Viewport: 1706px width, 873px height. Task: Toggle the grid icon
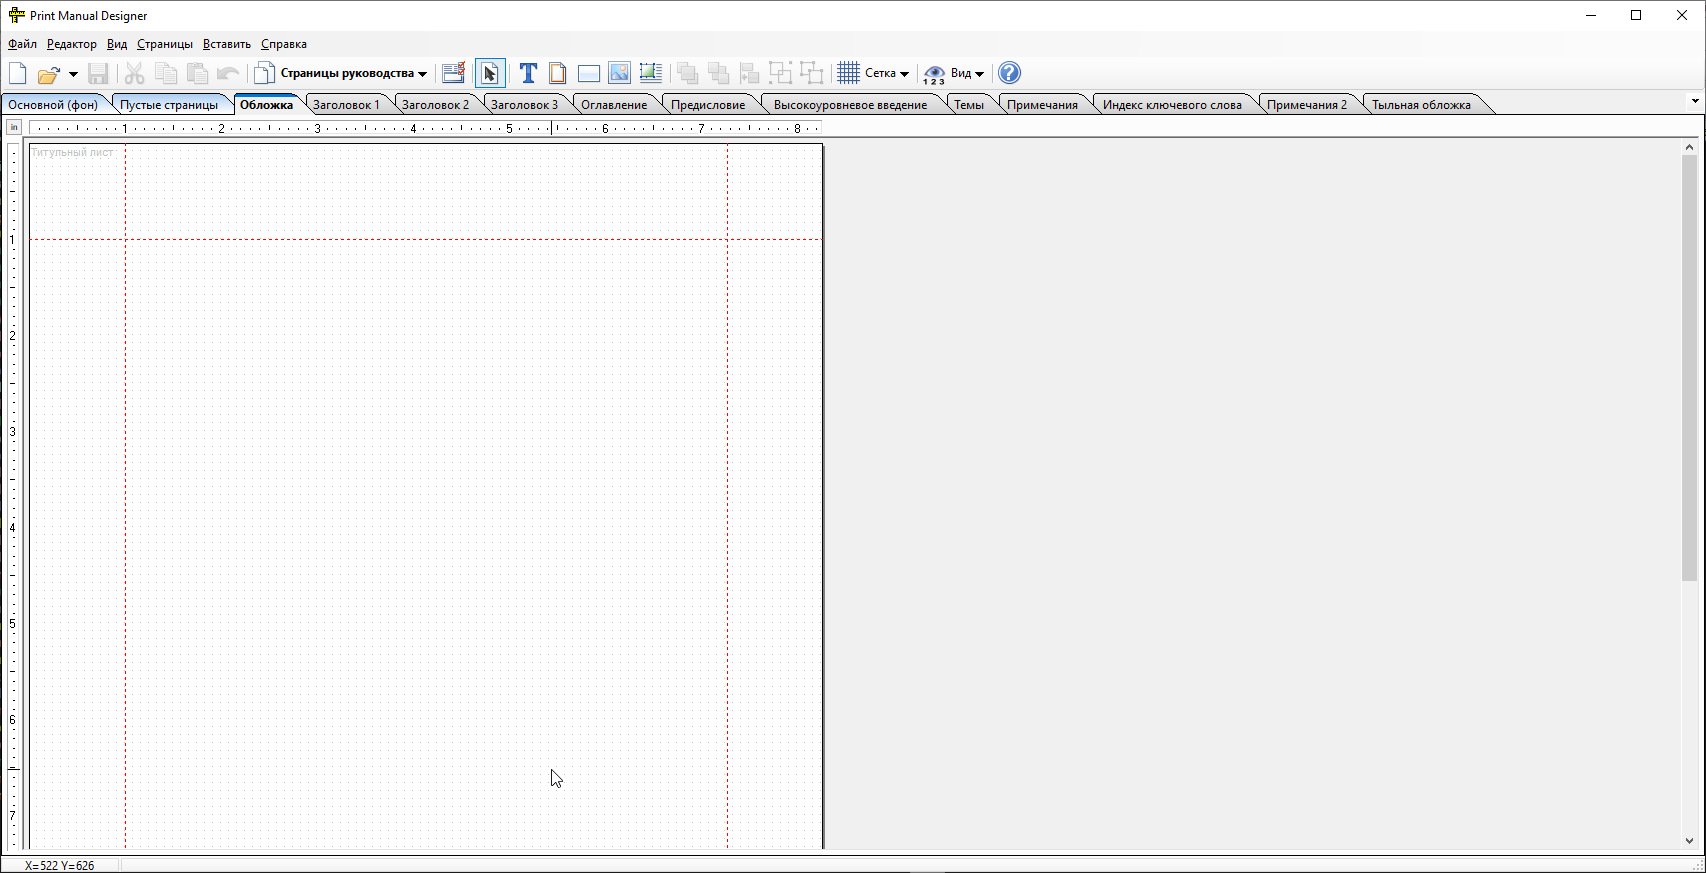point(849,73)
